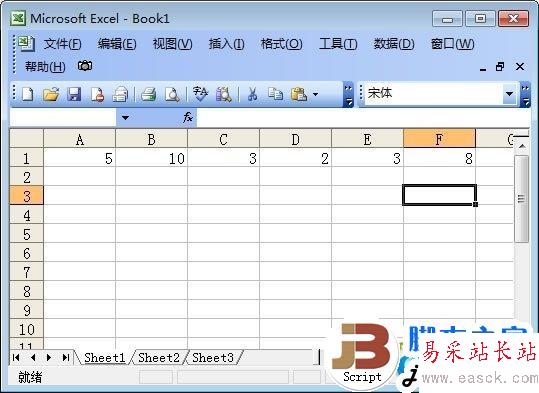
Task: Click the Name Box field
Action: point(63,118)
